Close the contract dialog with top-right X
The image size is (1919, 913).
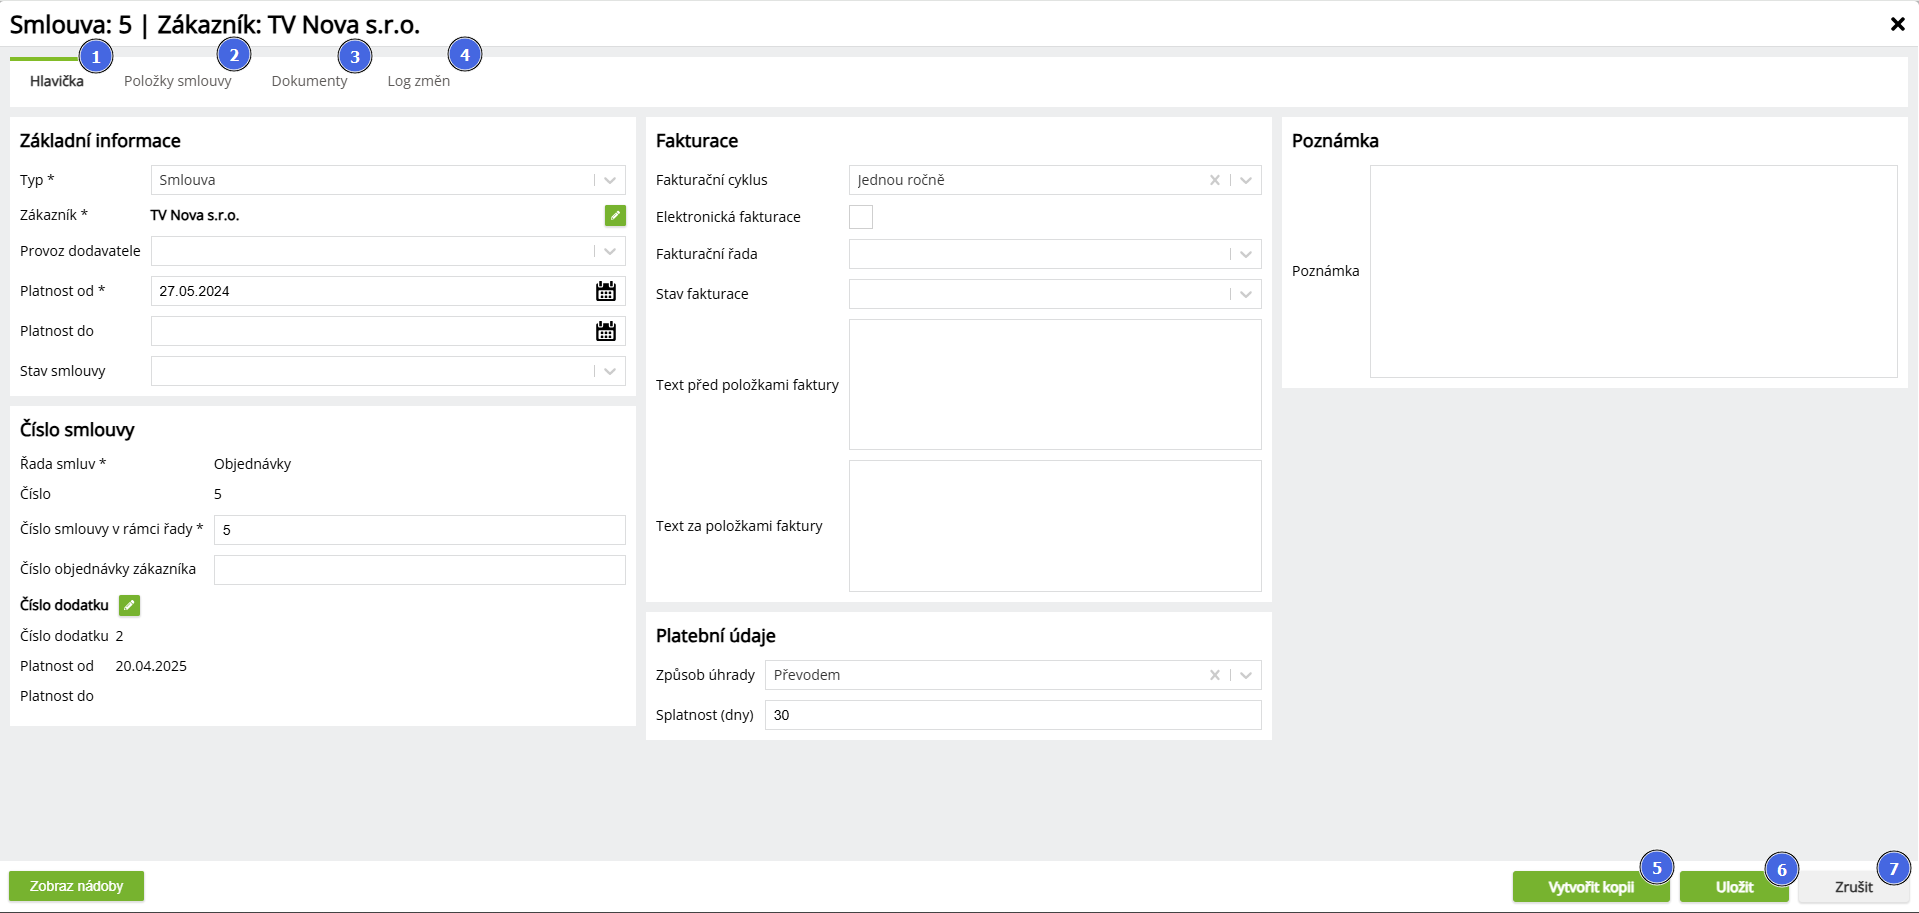1897,24
